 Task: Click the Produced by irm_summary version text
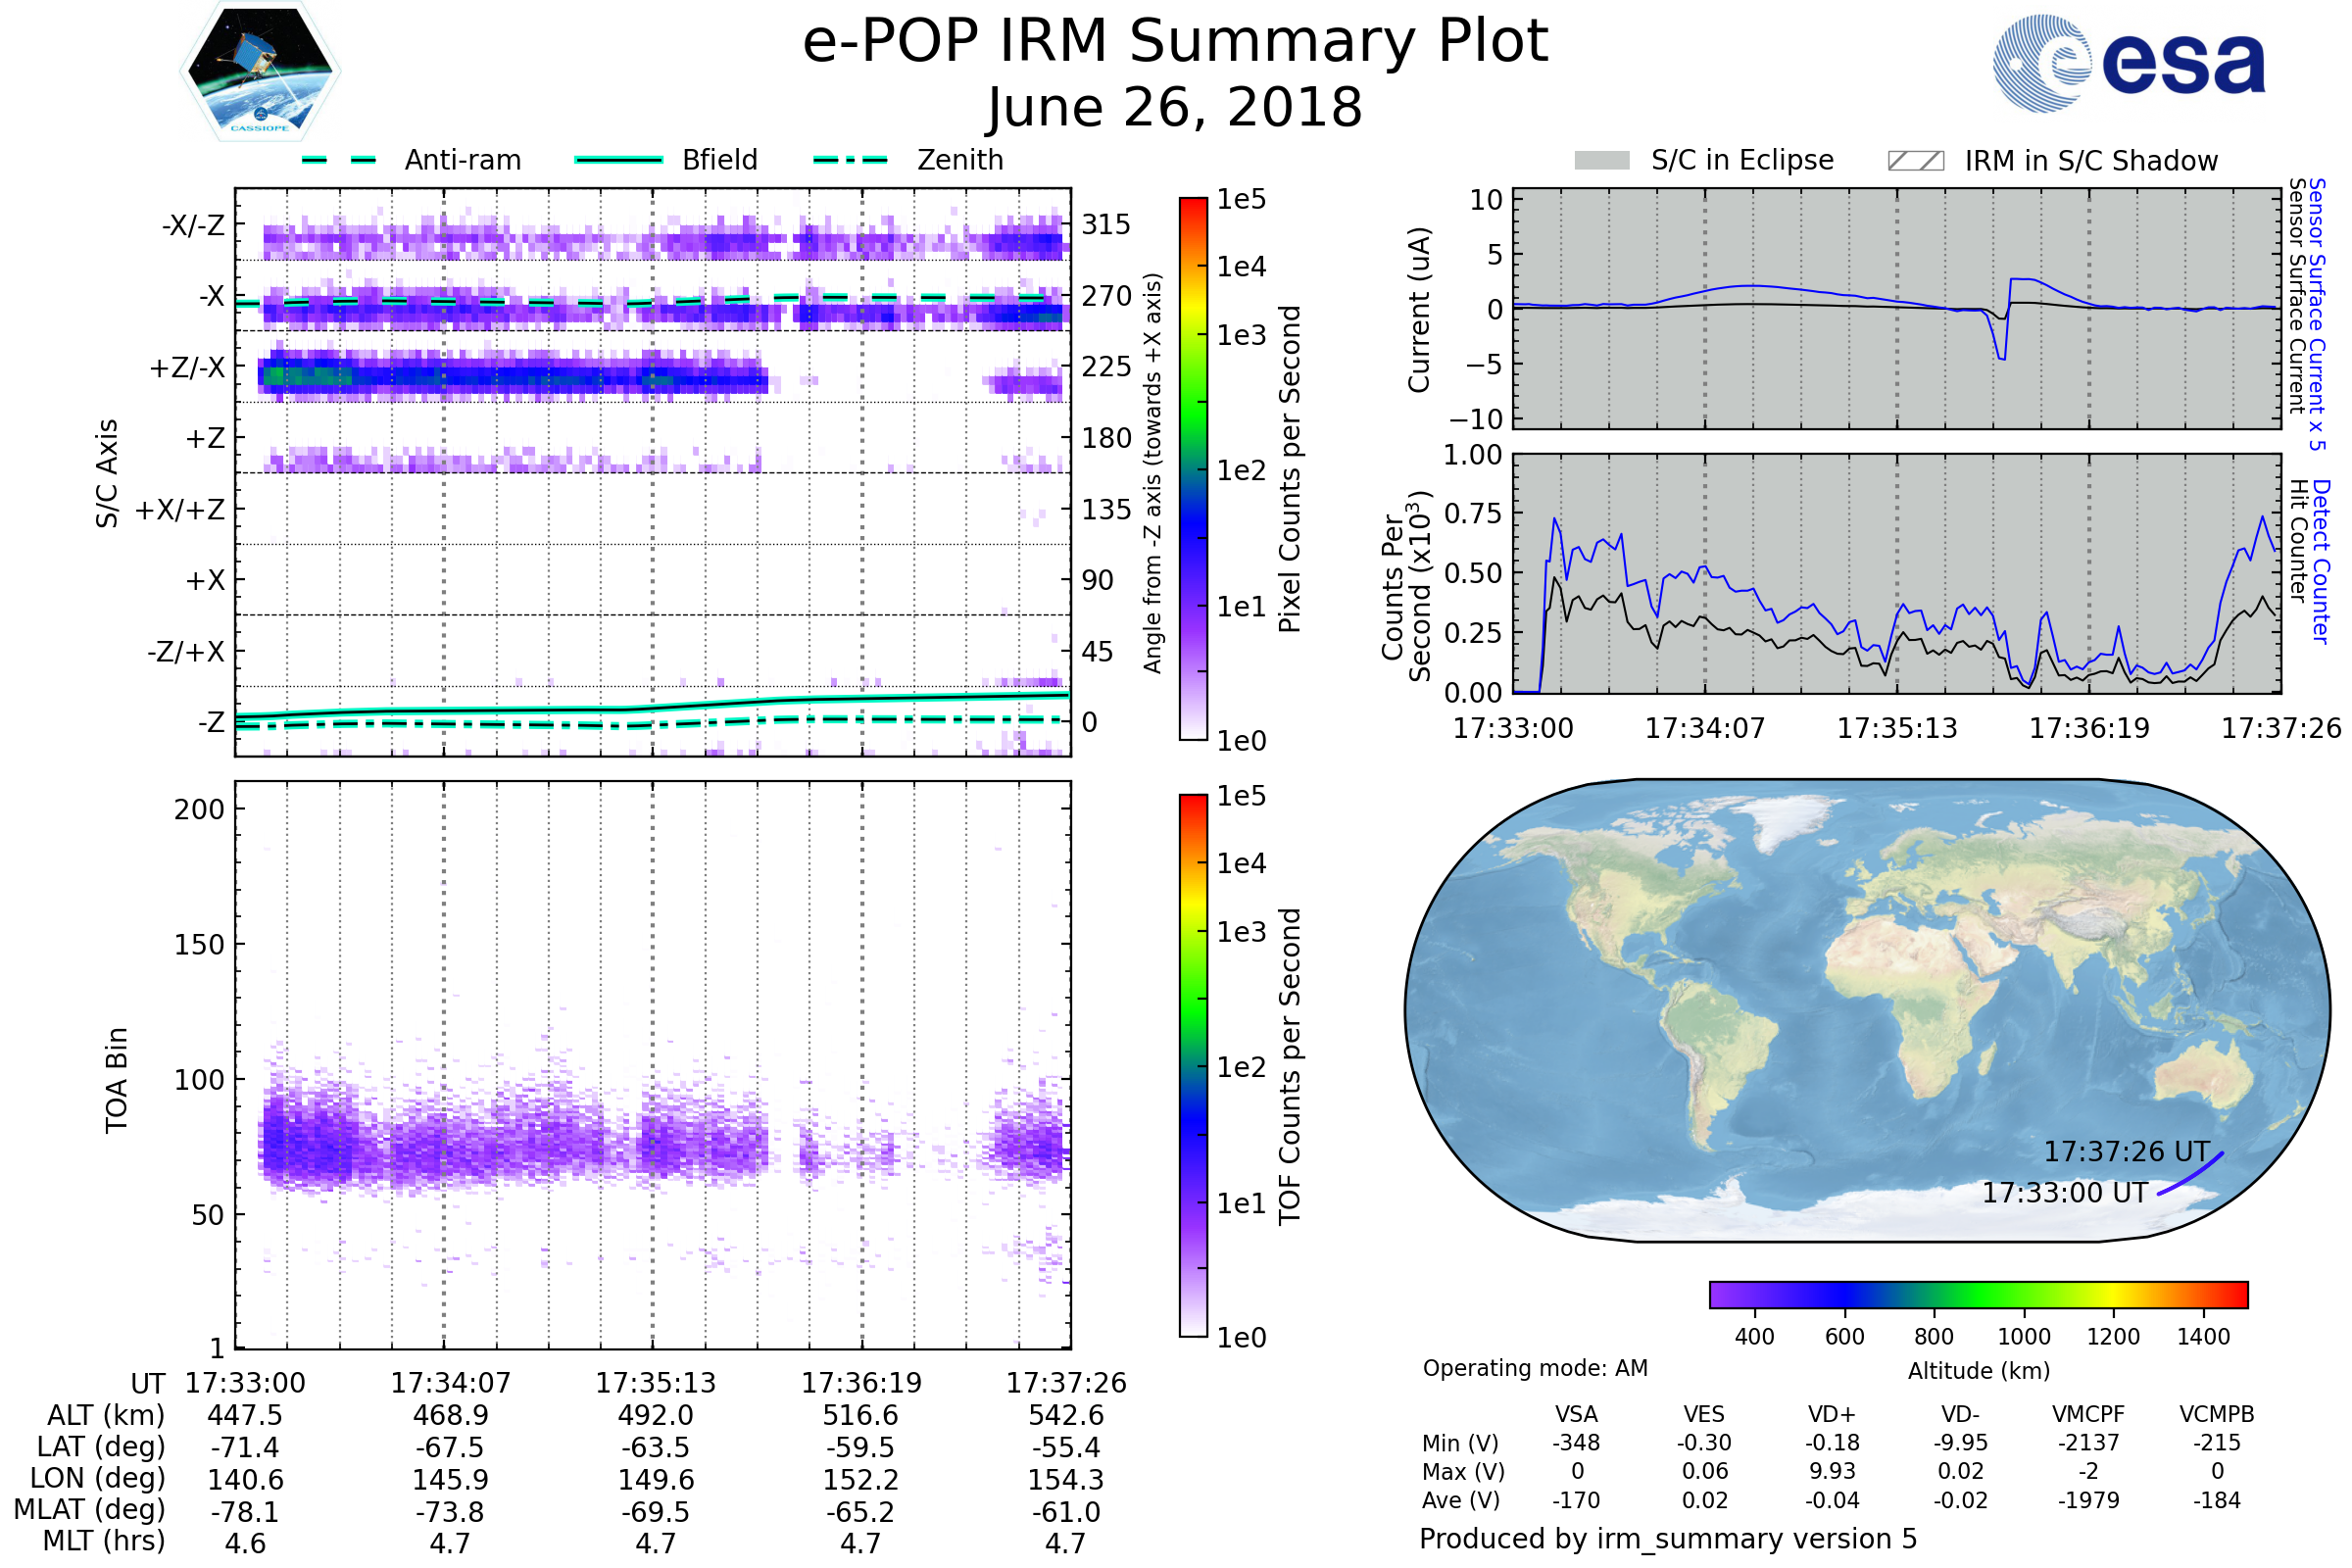[x=1668, y=1539]
